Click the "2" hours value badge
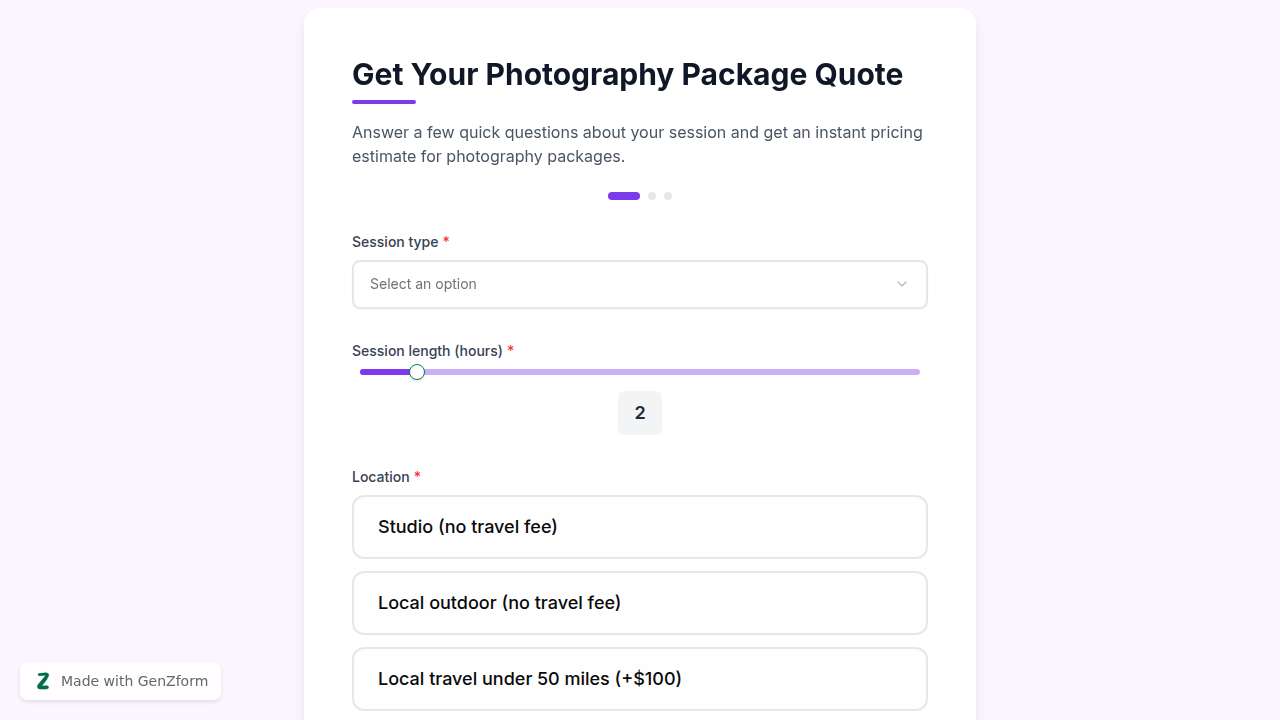The width and height of the screenshot is (1280, 720). click(x=640, y=412)
